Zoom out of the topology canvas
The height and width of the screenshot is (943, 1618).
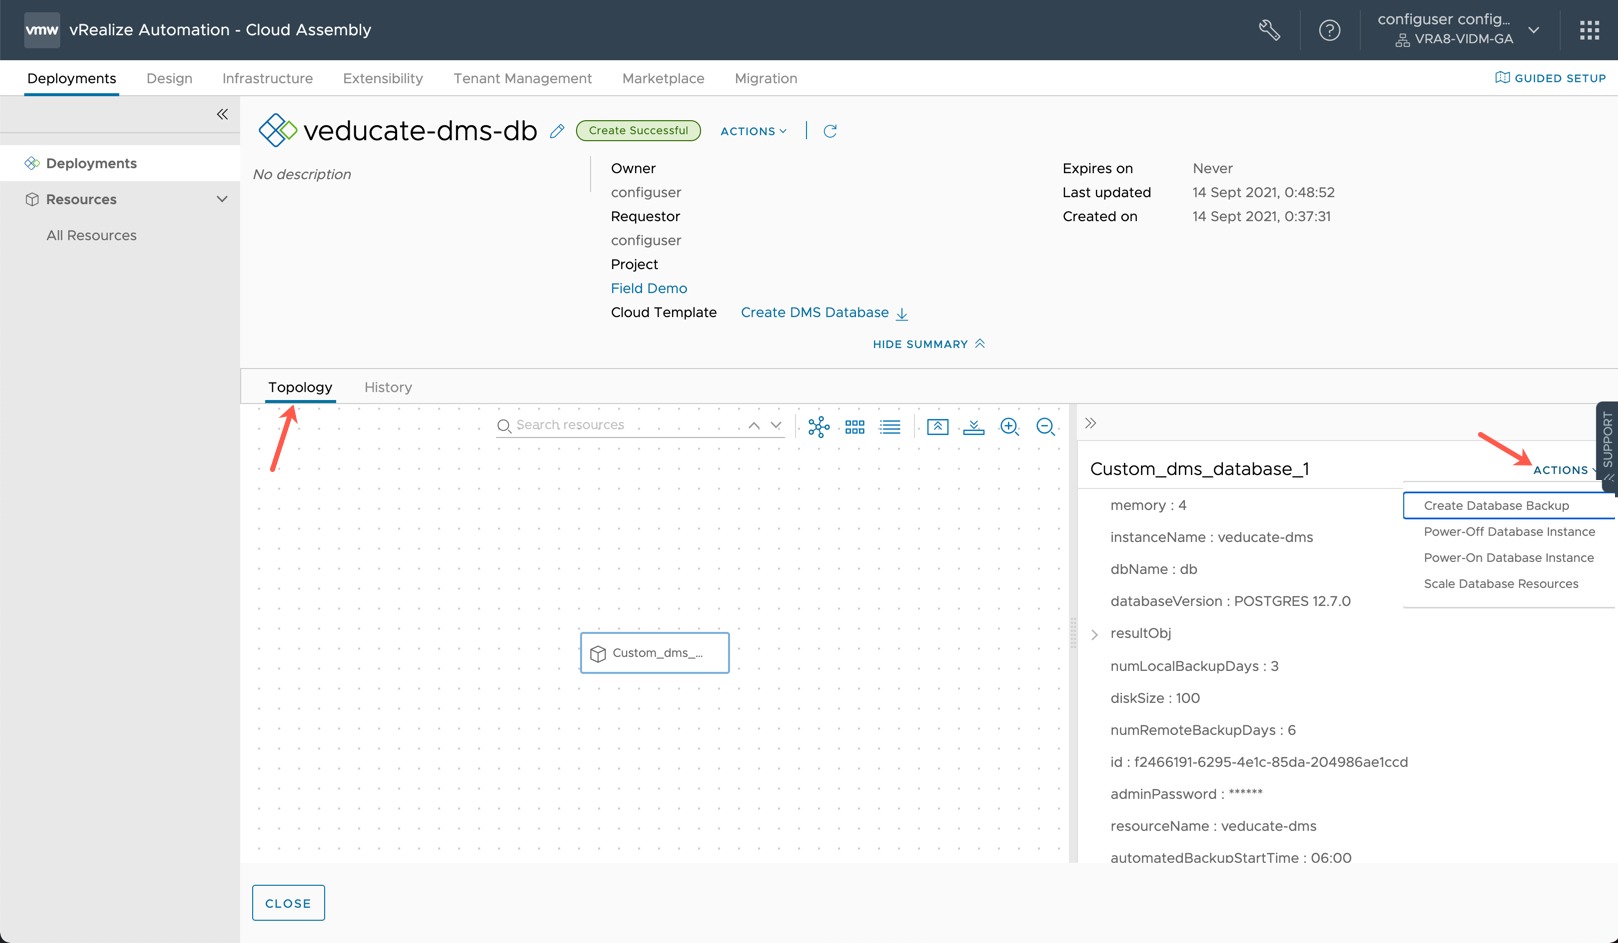[x=1046, y=427]
